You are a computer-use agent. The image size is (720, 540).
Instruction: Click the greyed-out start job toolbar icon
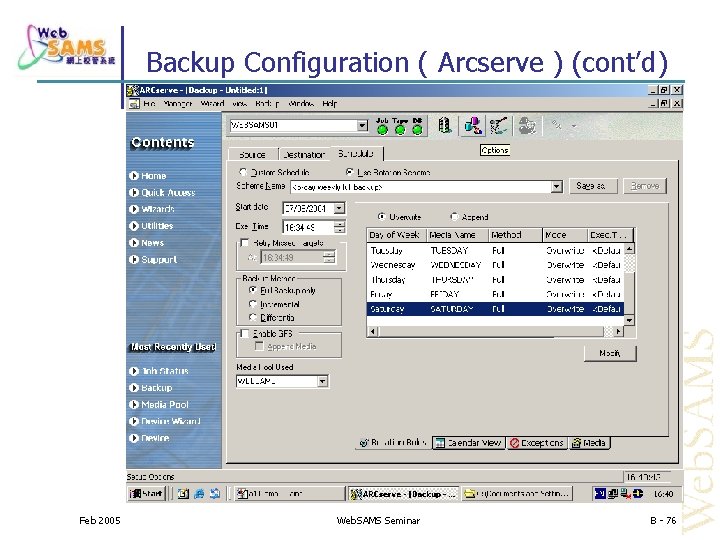[x=527, y=125]
